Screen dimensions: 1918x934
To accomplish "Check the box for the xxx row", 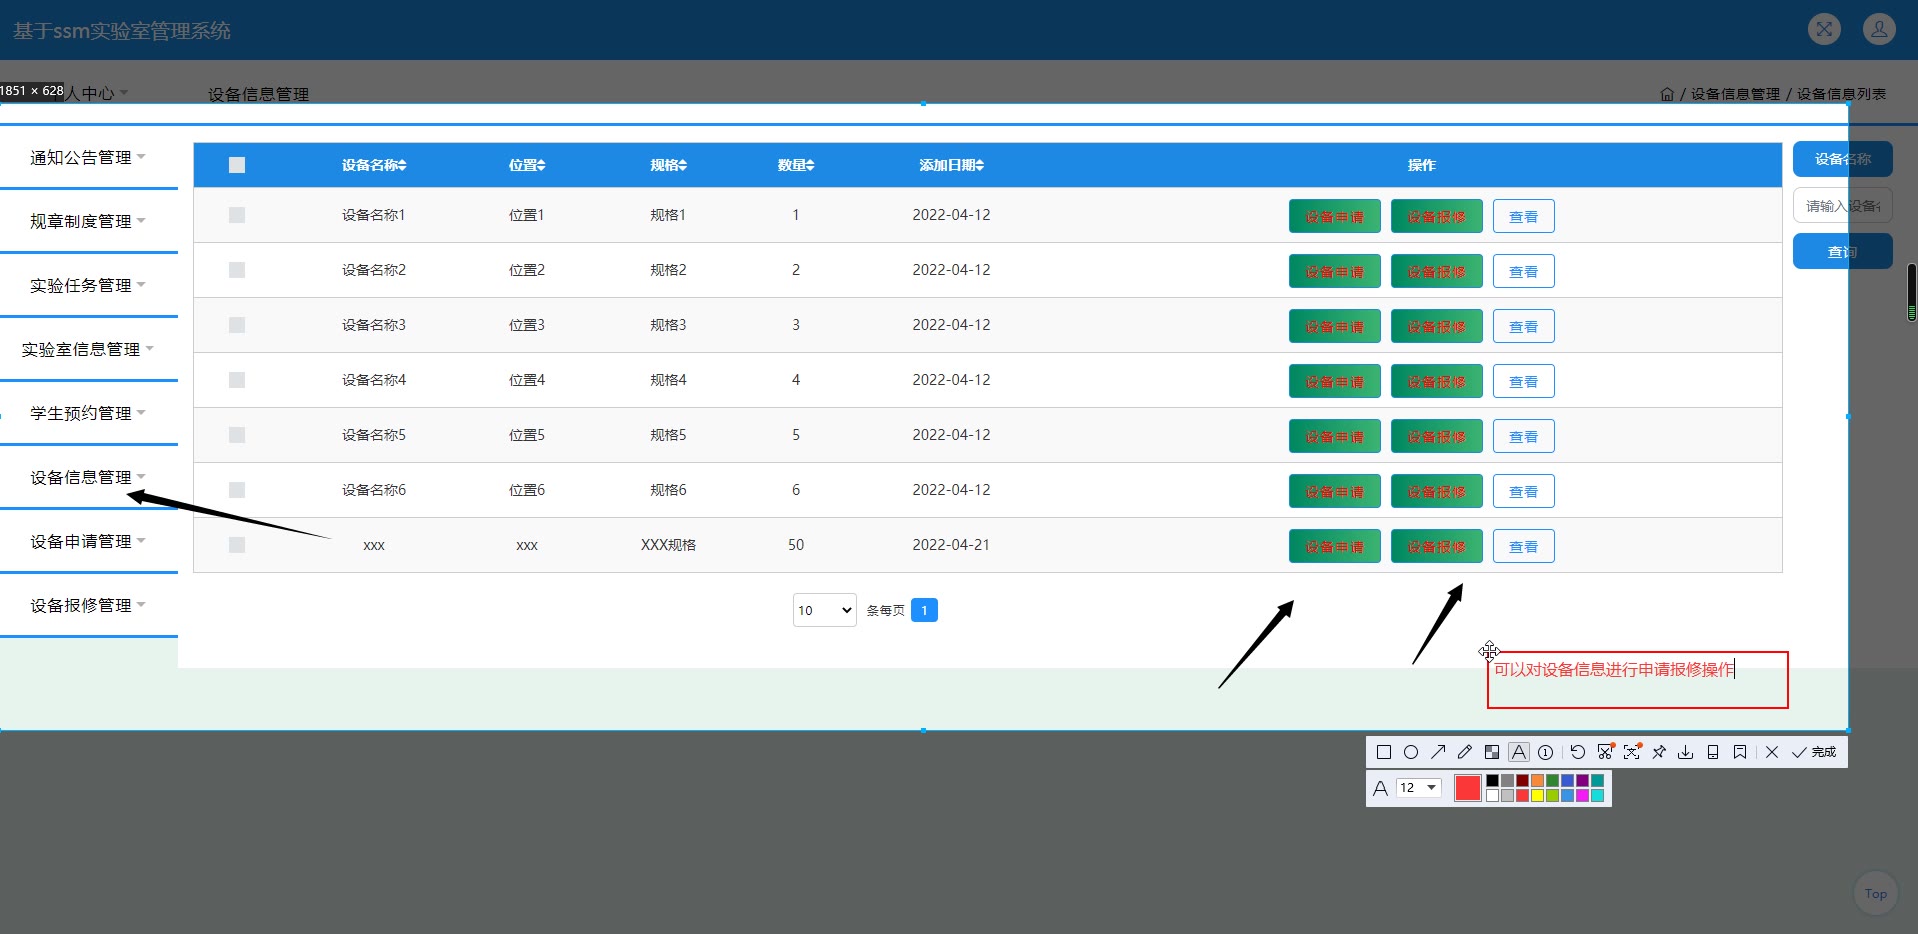I will [237, 545].
